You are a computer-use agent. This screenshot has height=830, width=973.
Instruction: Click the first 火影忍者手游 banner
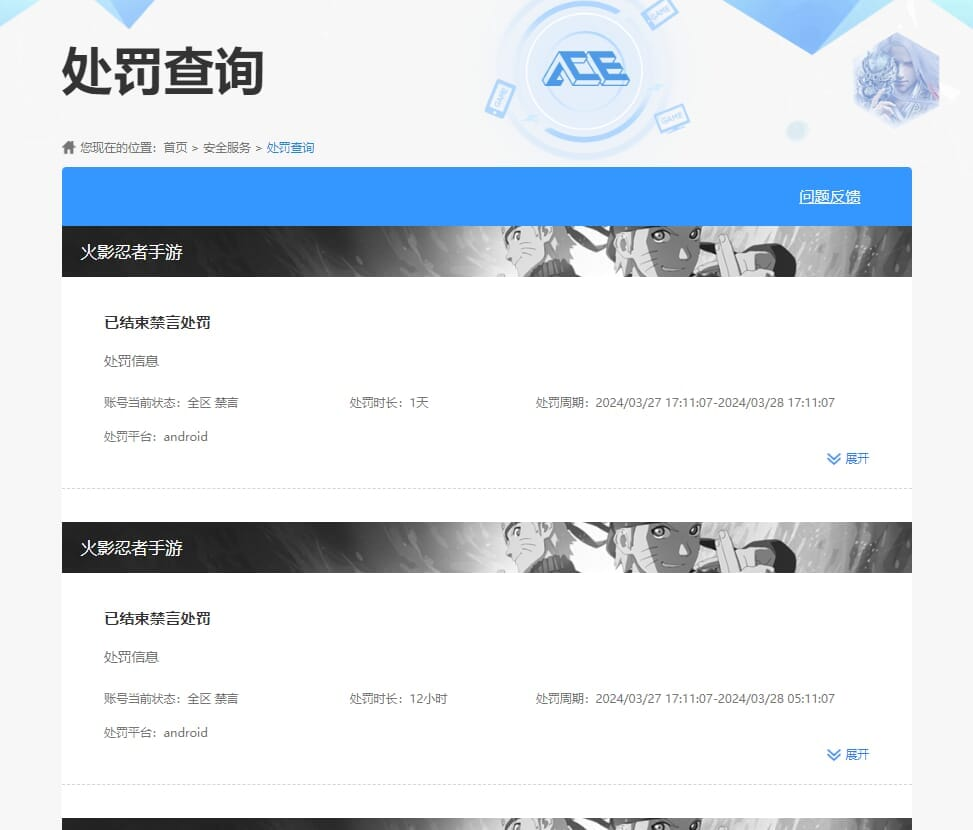coord(486,251)
